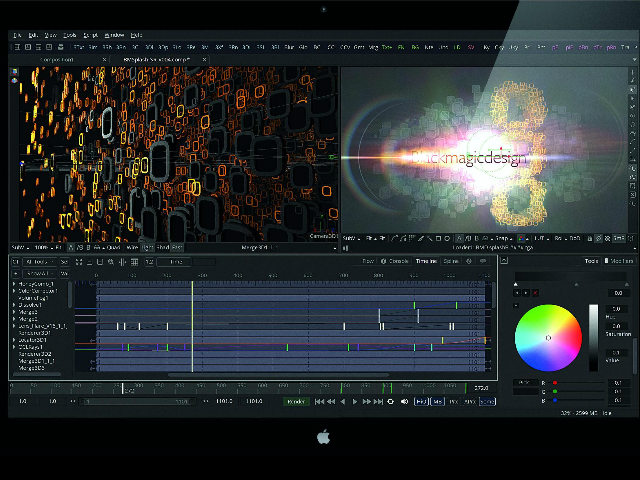The image size is (640, 480).
Task: Open the Edit menu
Action: [33, 36]
